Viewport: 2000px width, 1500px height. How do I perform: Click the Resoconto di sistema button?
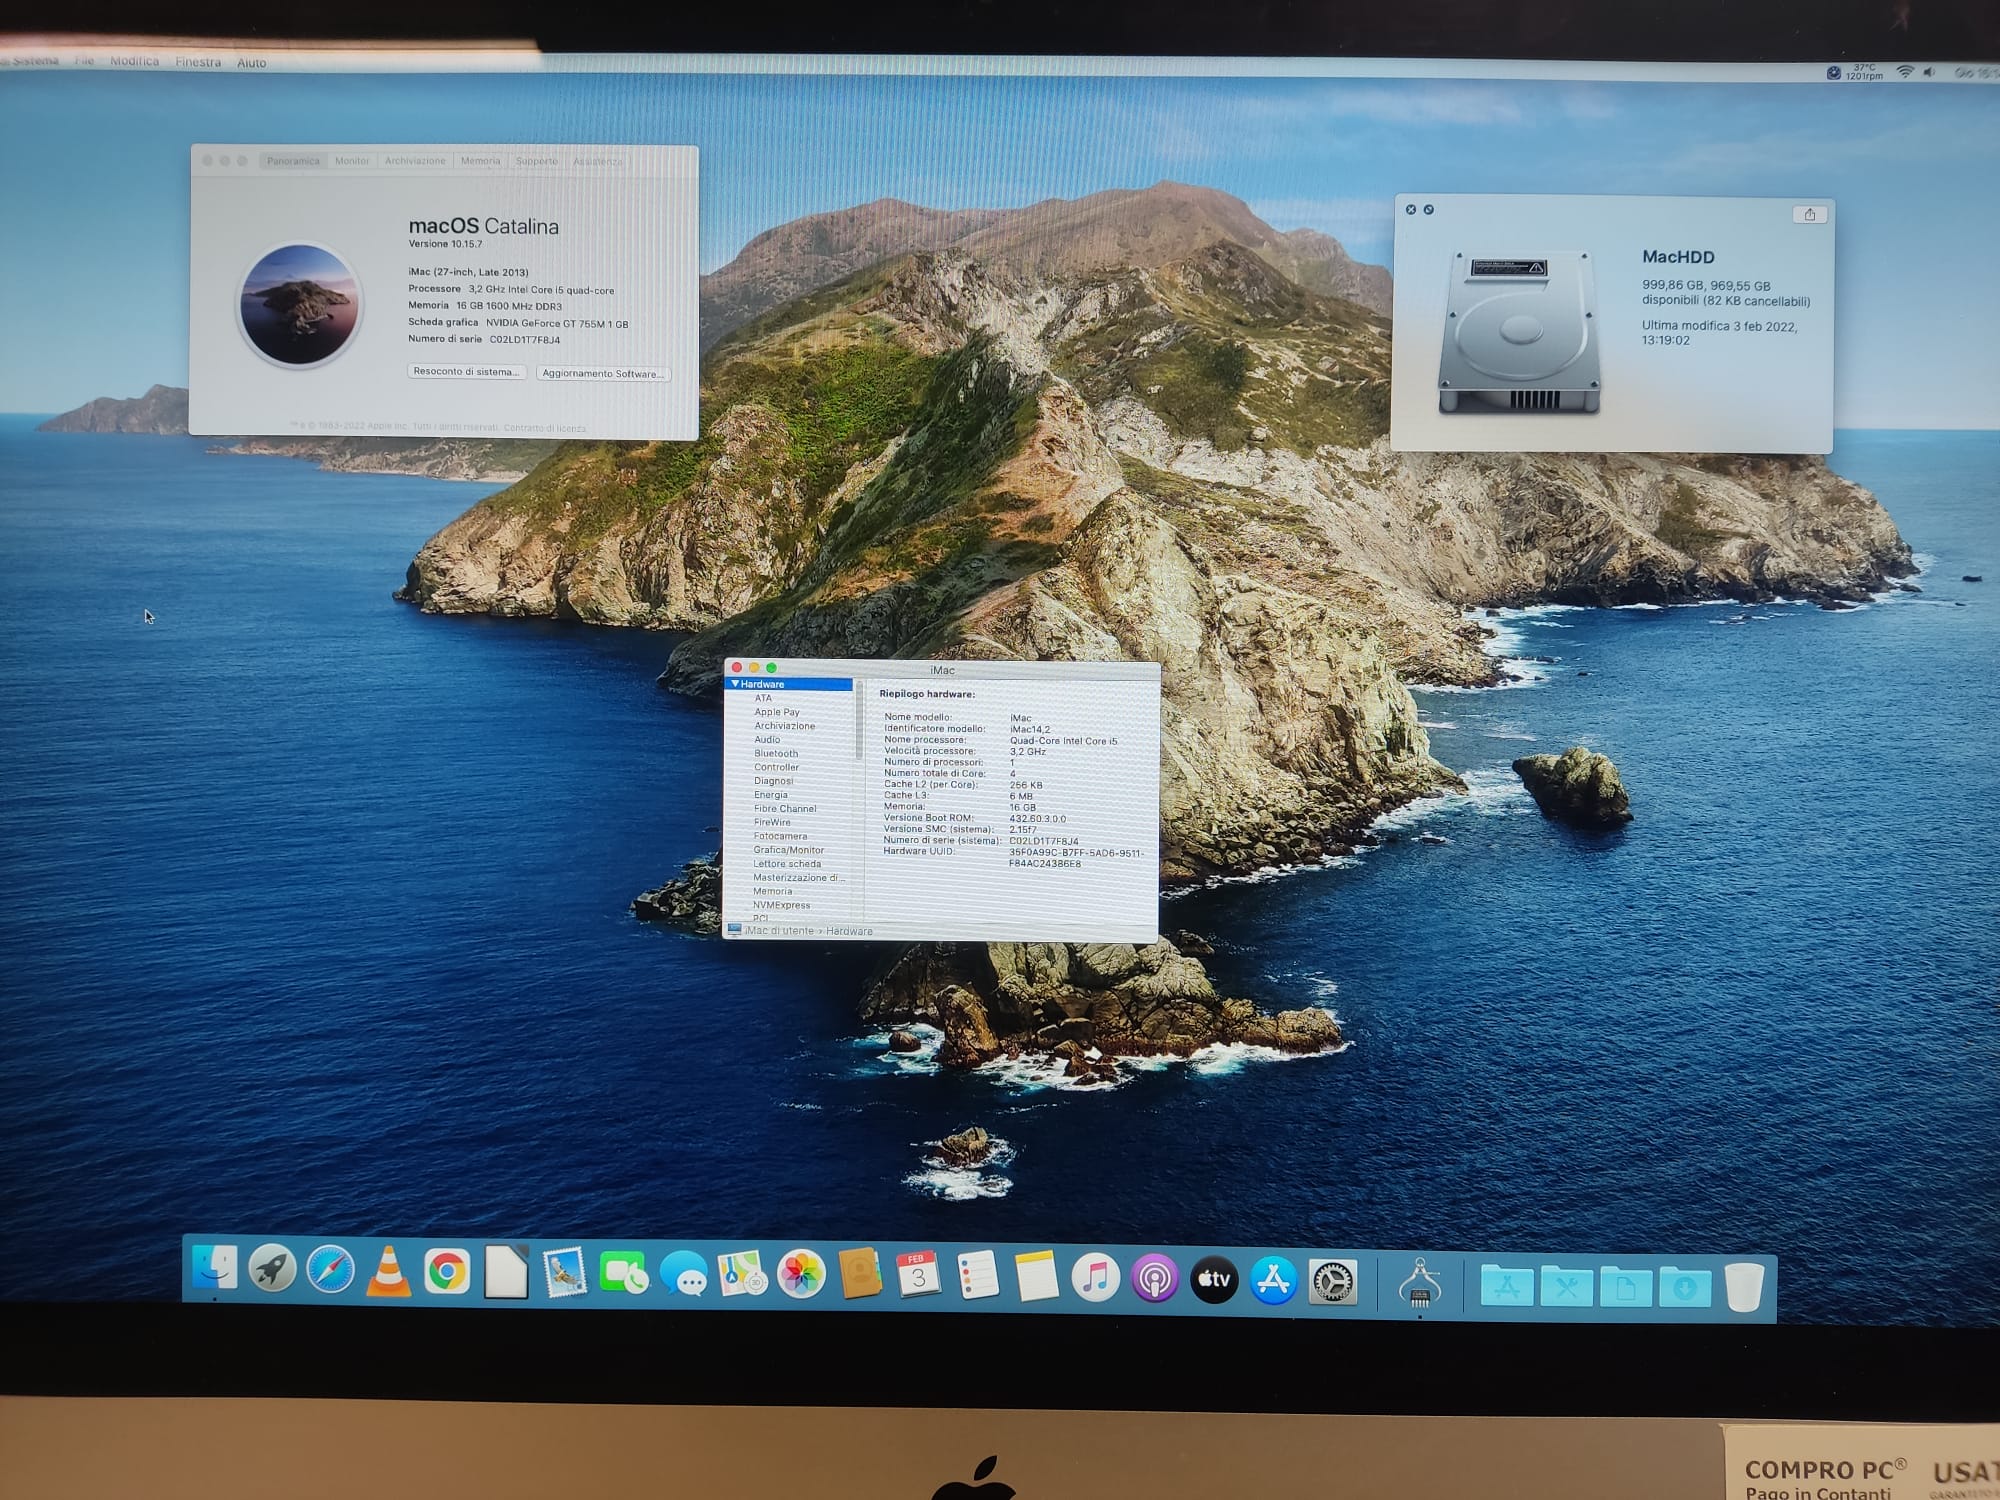click(467, 371)
